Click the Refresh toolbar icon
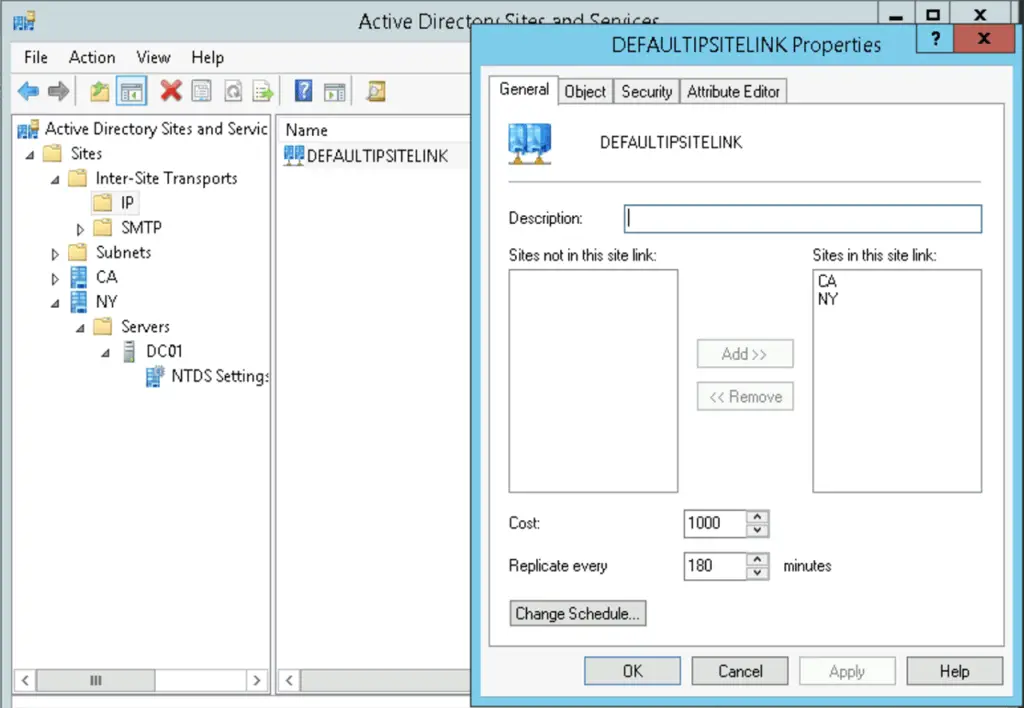The image size is (1024, 708). (x=232, y=91)
